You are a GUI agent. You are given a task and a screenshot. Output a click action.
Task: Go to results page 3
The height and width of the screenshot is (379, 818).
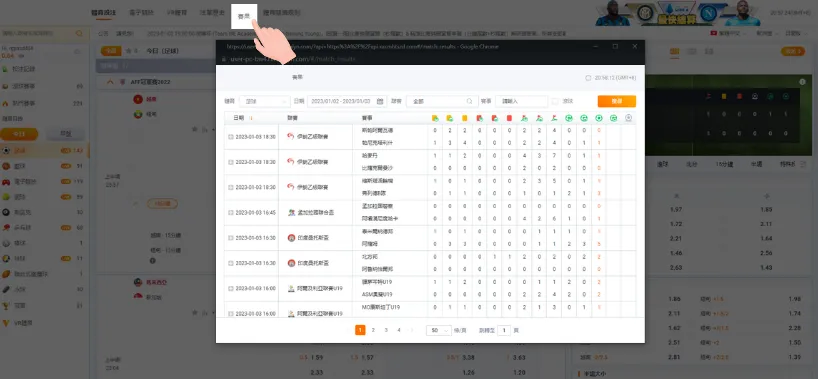[x=386, y=330]
